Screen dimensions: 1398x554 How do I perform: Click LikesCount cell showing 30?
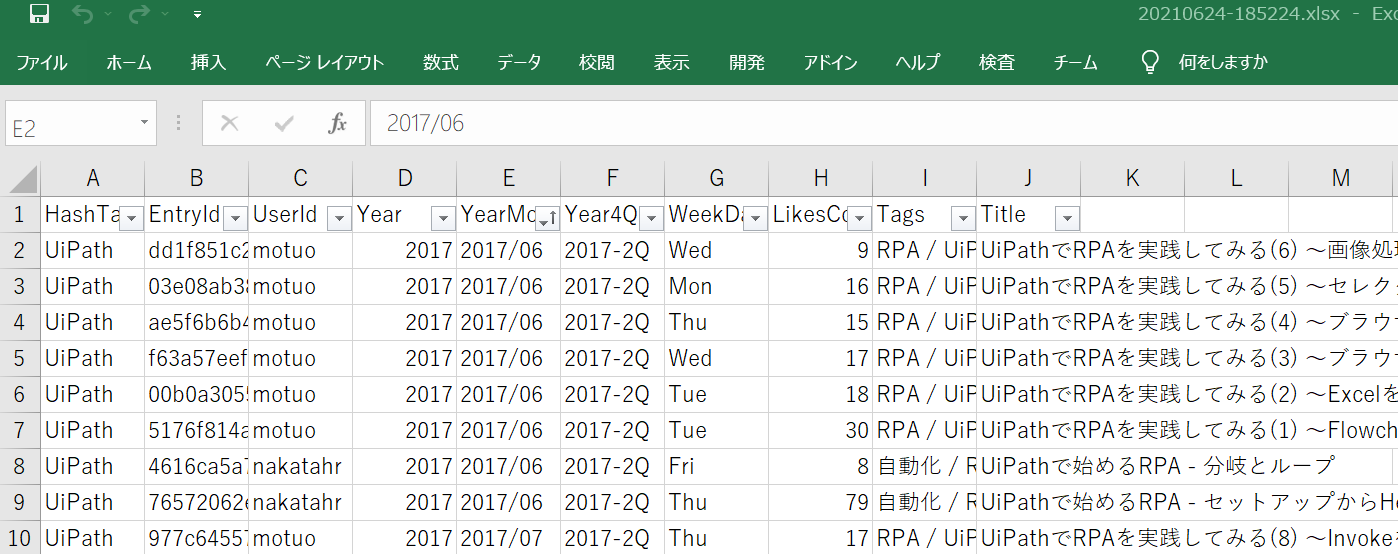(x=821, y=430)
